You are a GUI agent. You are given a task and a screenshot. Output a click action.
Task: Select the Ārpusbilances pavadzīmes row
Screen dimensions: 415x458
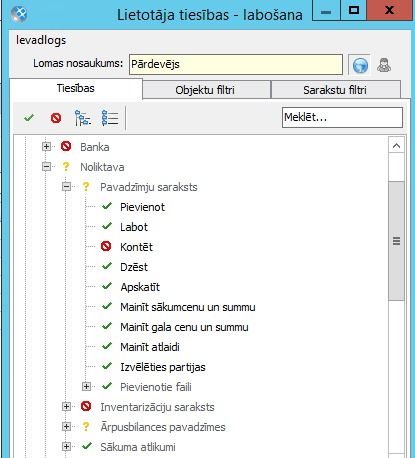[163, 427]
